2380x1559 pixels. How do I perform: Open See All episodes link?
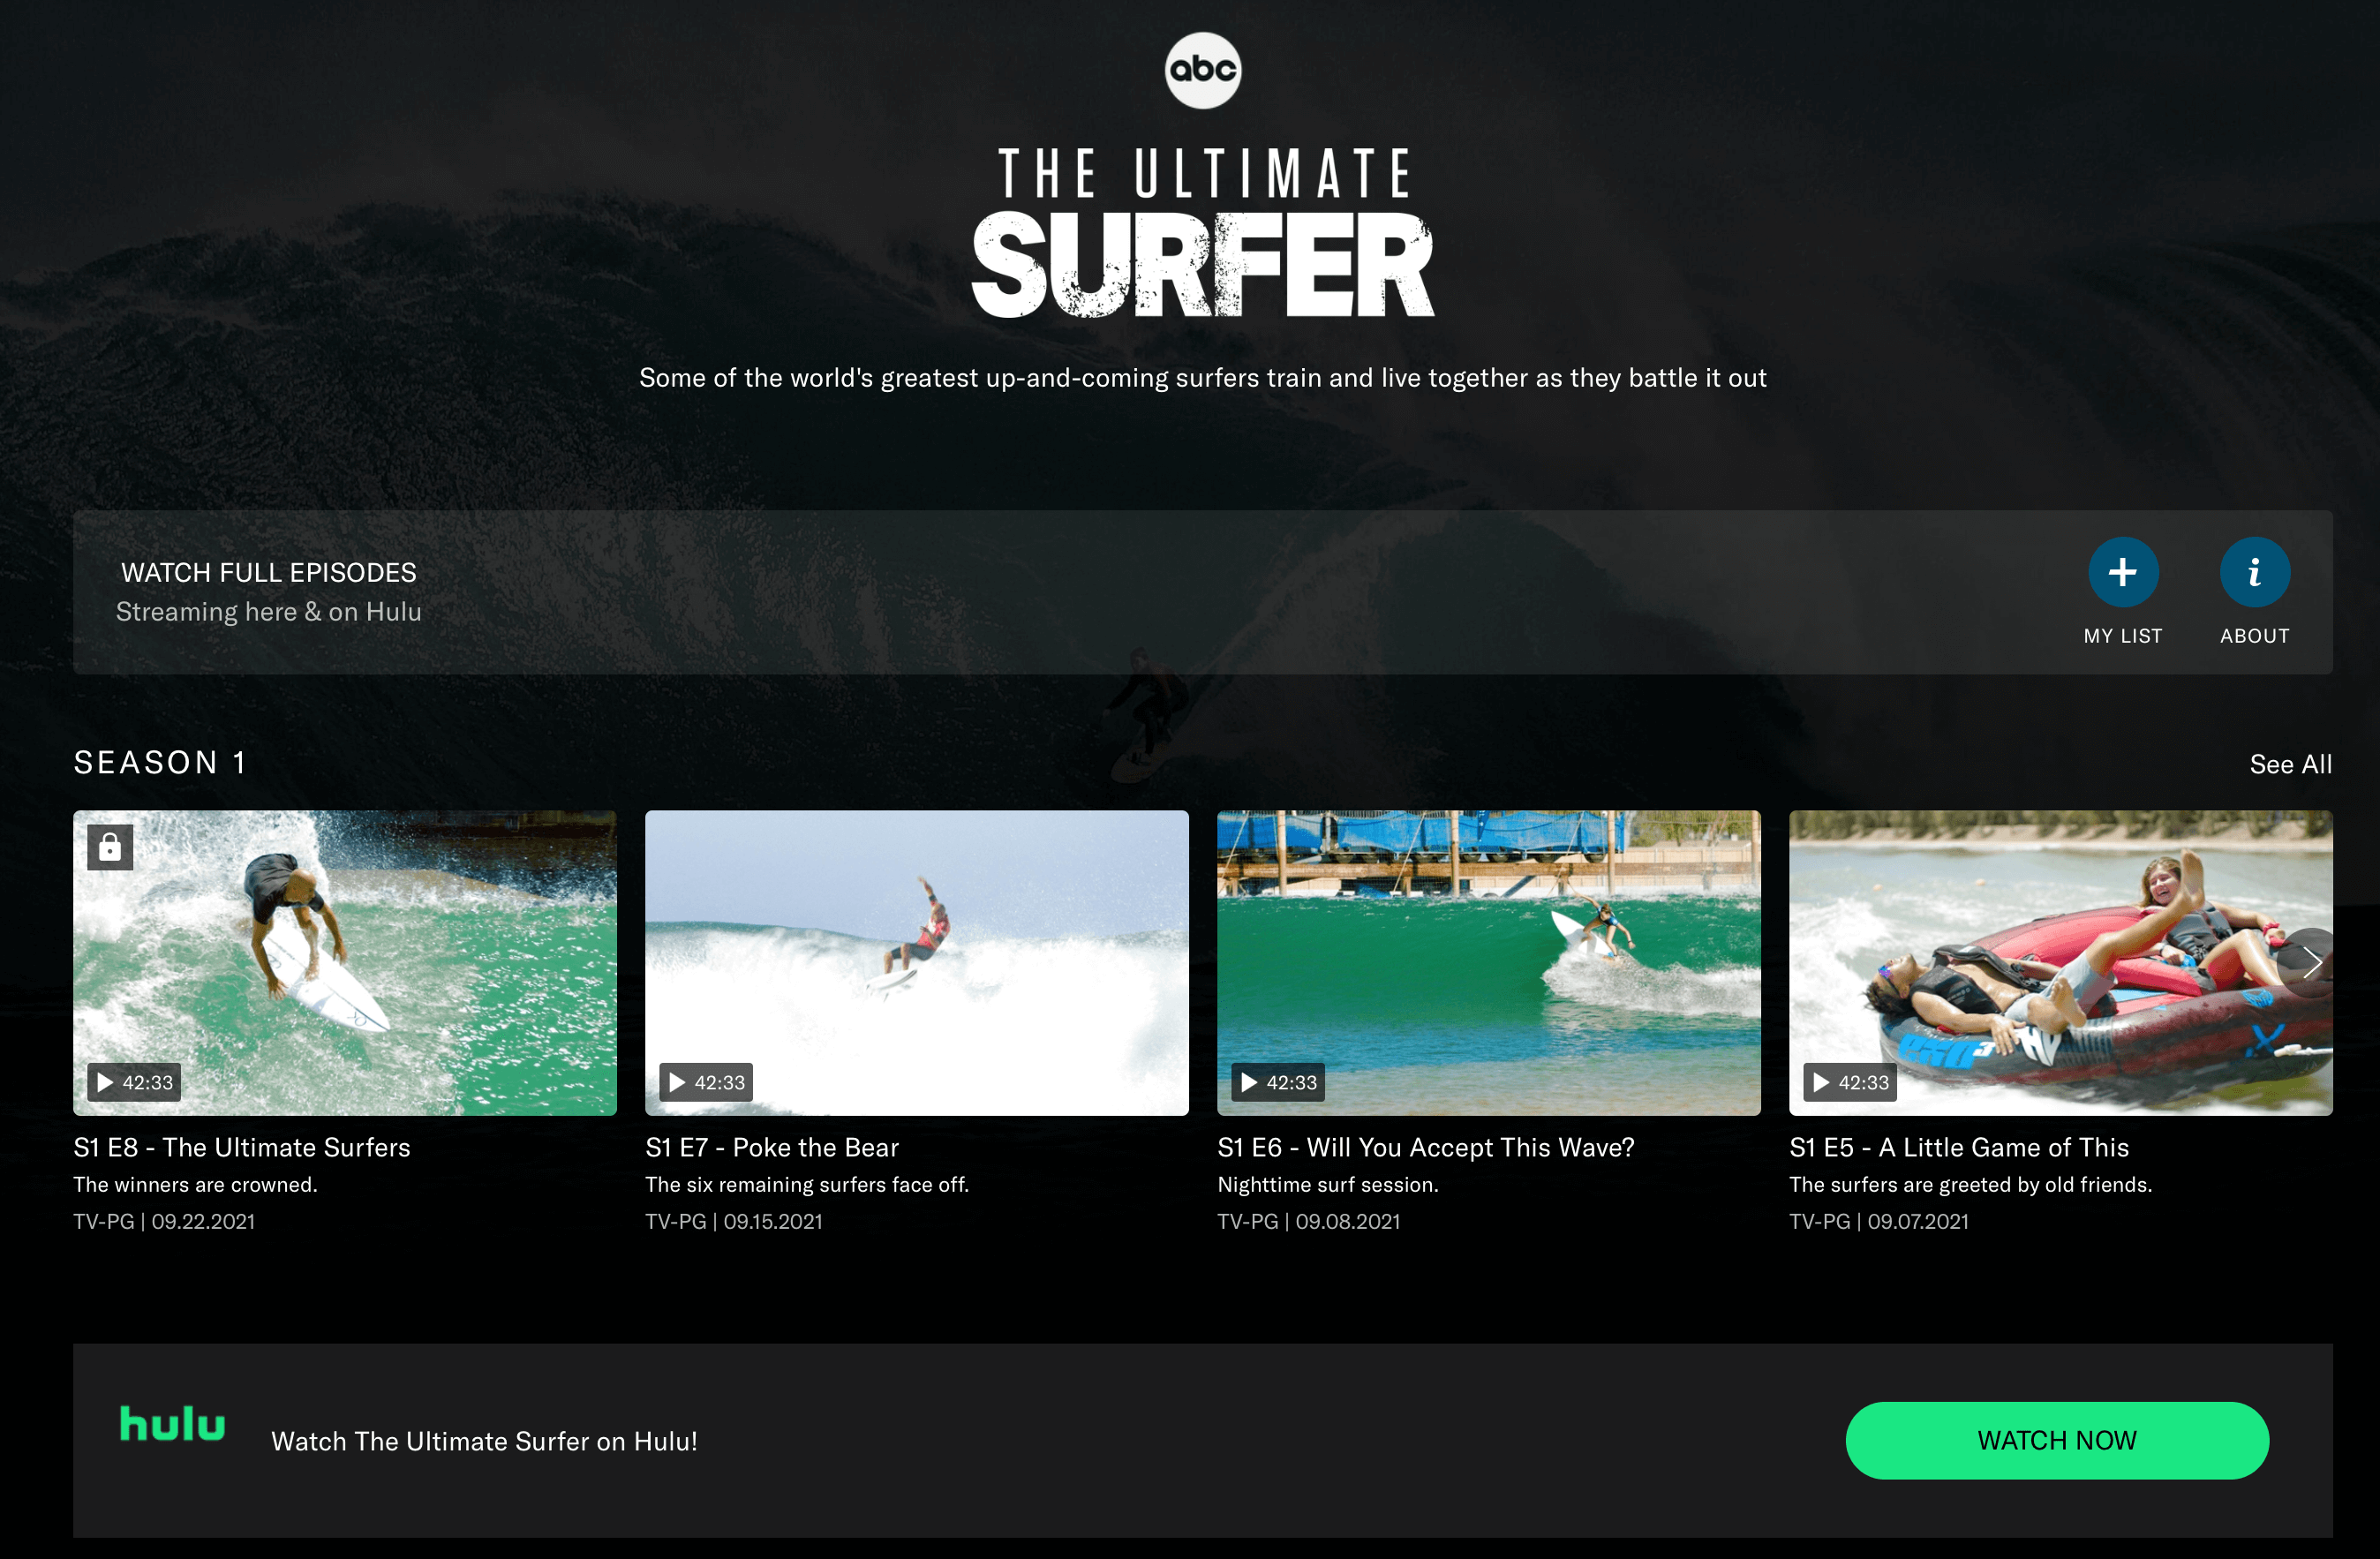pos(2290,764)
